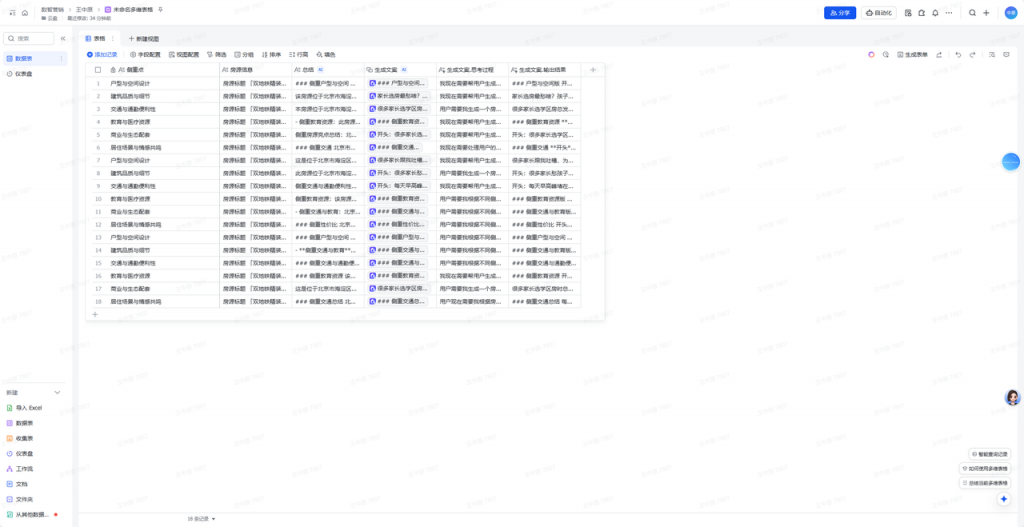Click 添加记录 to add a record
Screen dimensions: 1024x527
pos(102,55)
